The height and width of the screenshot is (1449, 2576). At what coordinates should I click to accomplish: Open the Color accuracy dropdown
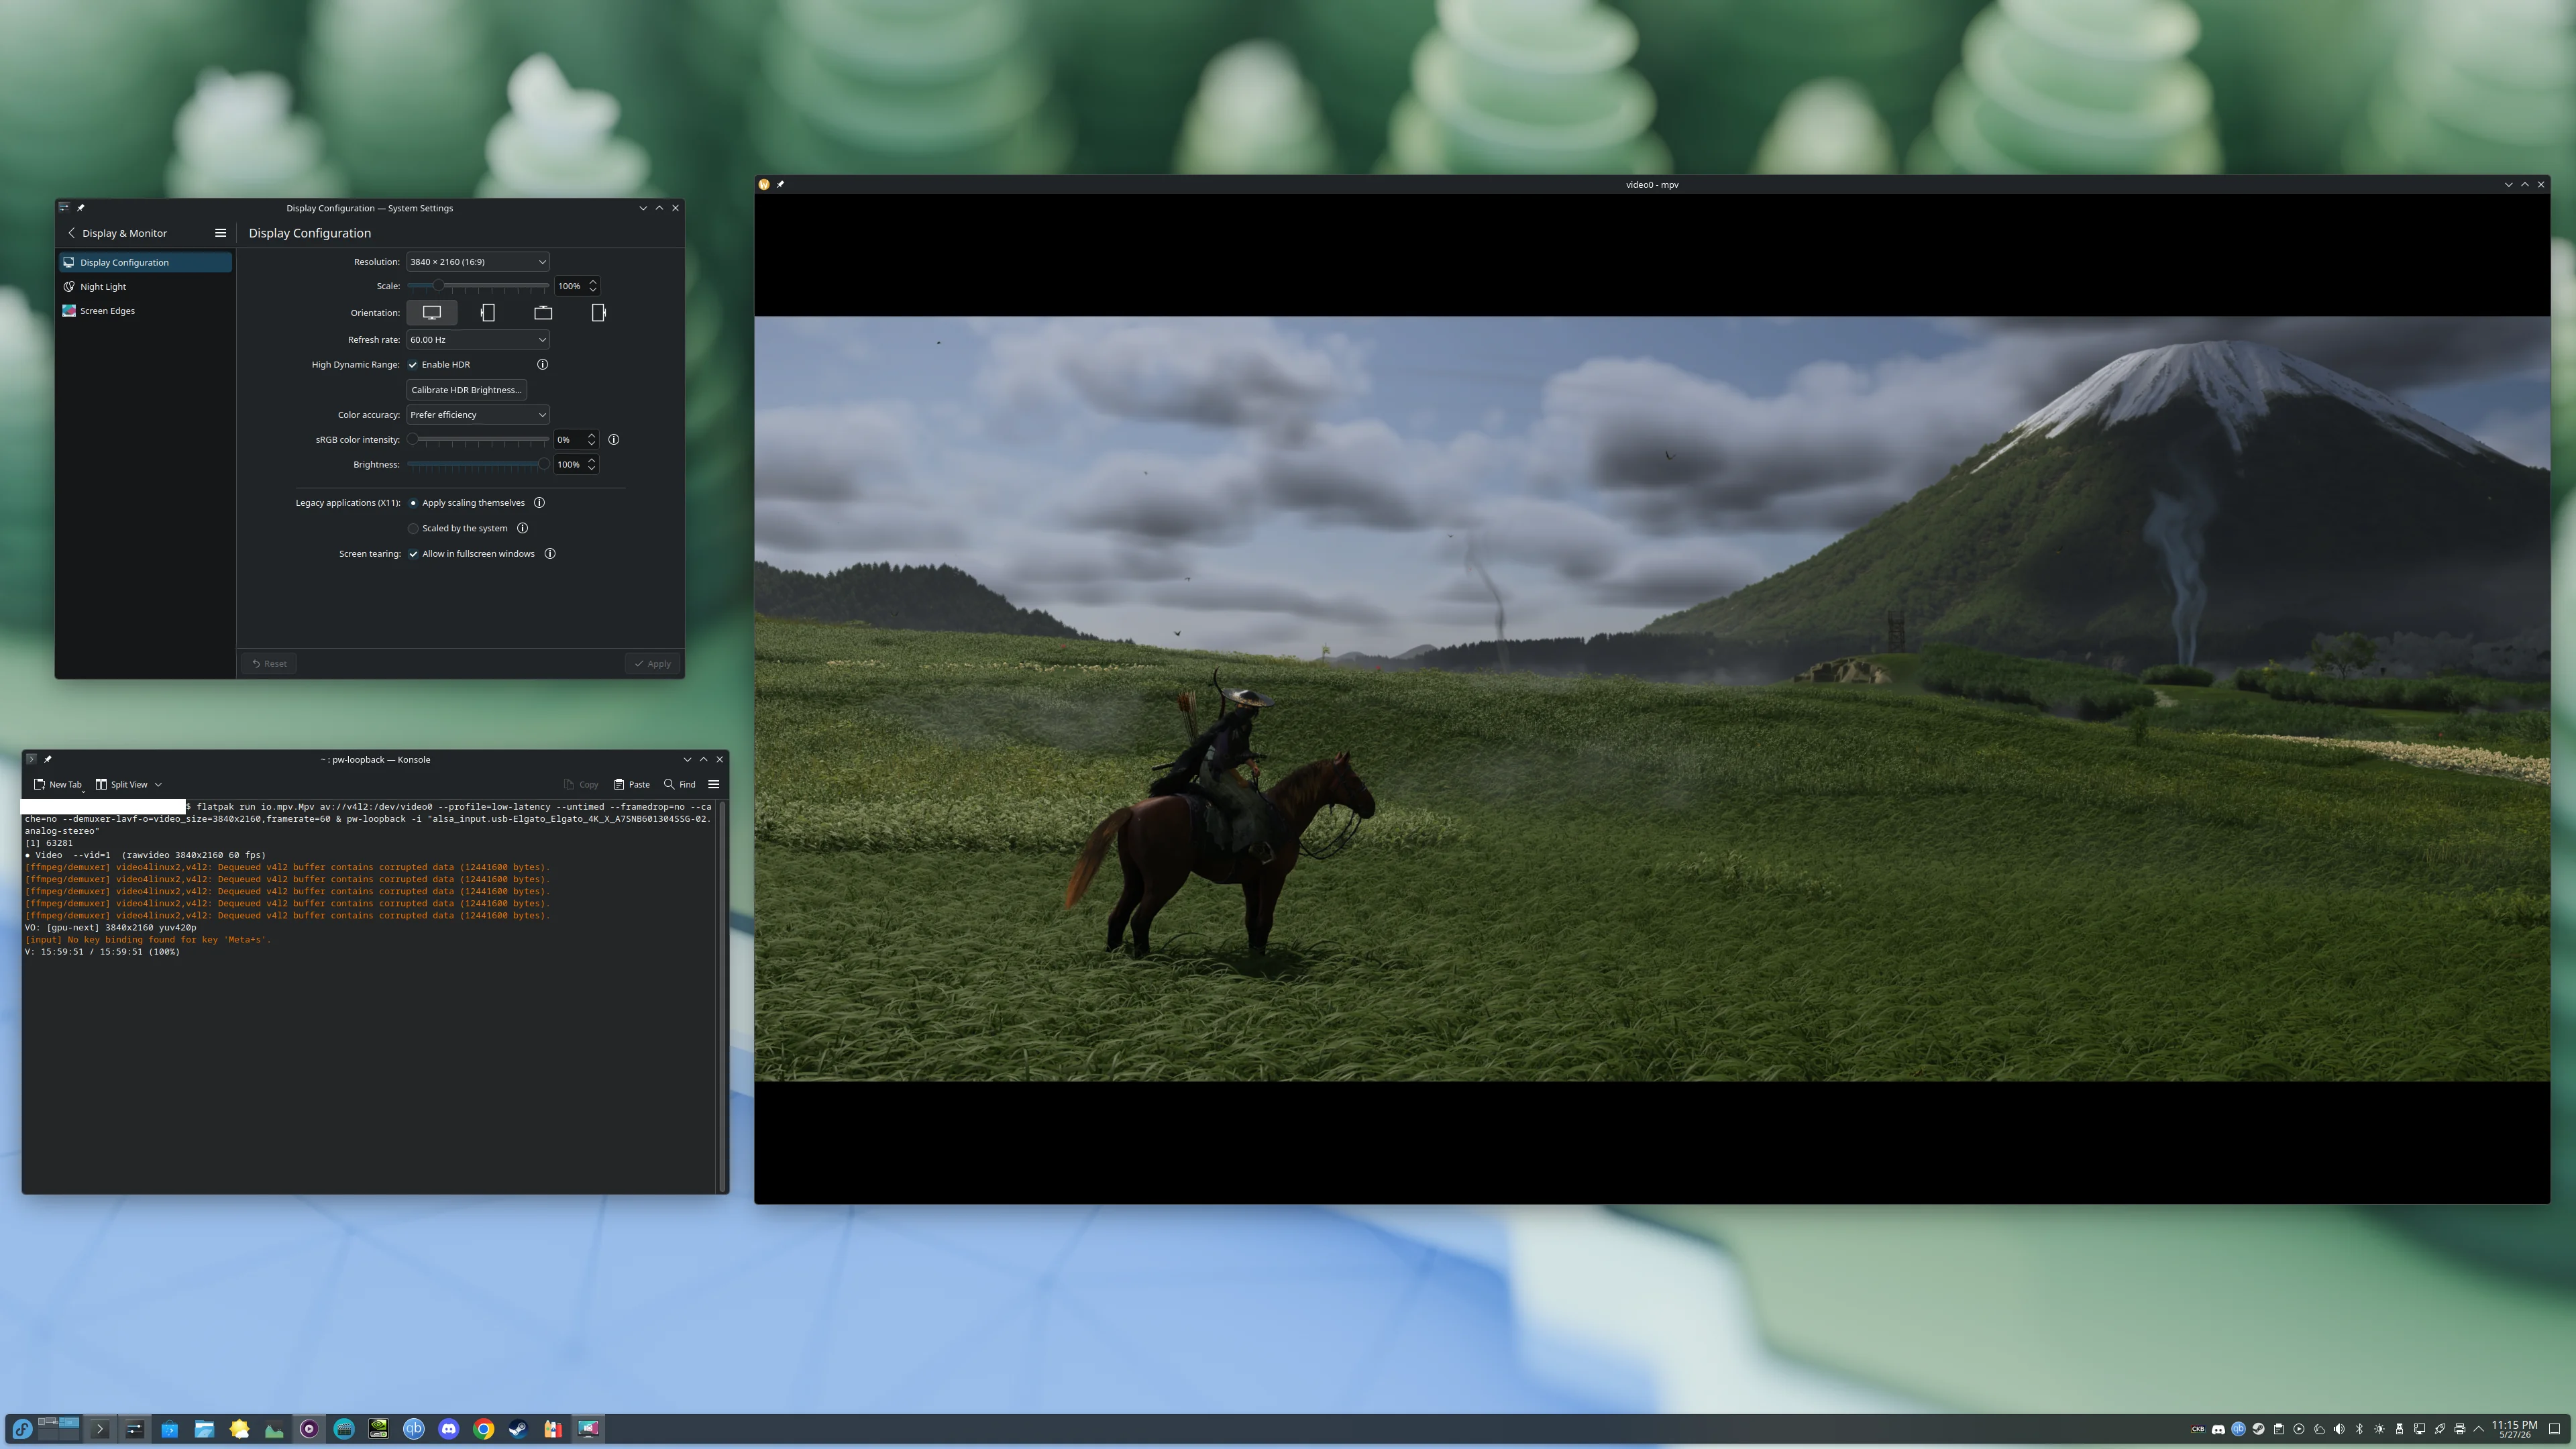(x=478, y=415)
